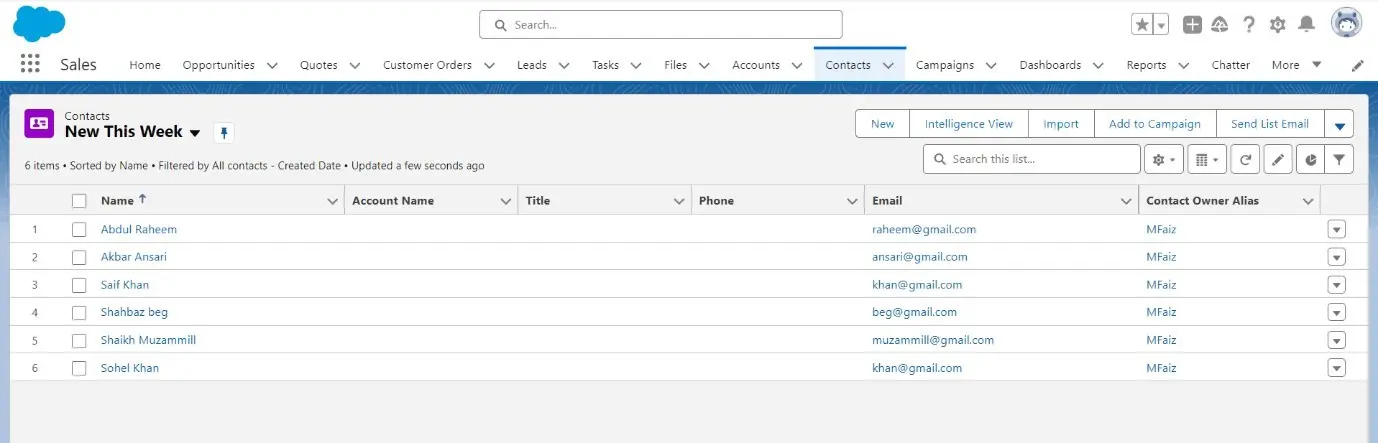The height and width of the screenshot is (443, 1378).
Task: Open the global actions plus icon
Action: tap(1192, 25)
